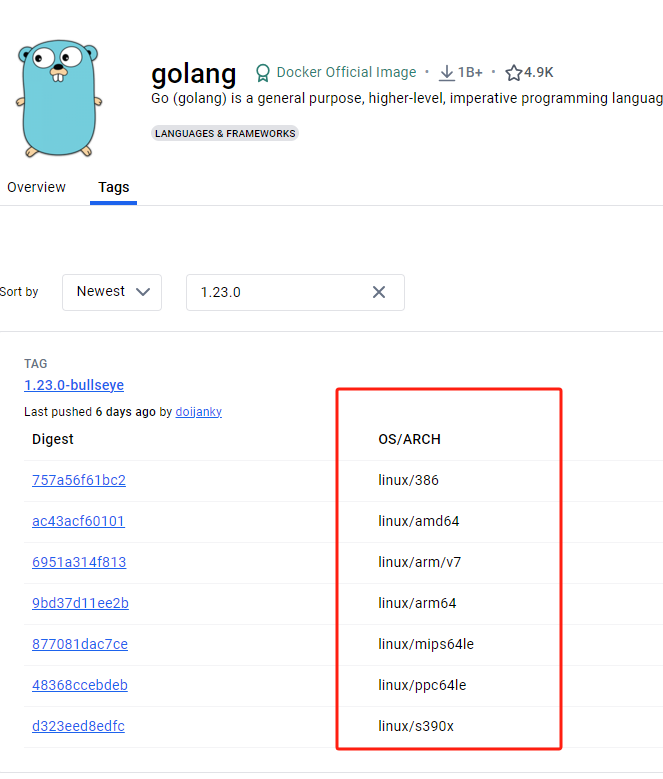Switch to the Overview tab
This screenshot has width=663, height=779.
pos(36,187)
